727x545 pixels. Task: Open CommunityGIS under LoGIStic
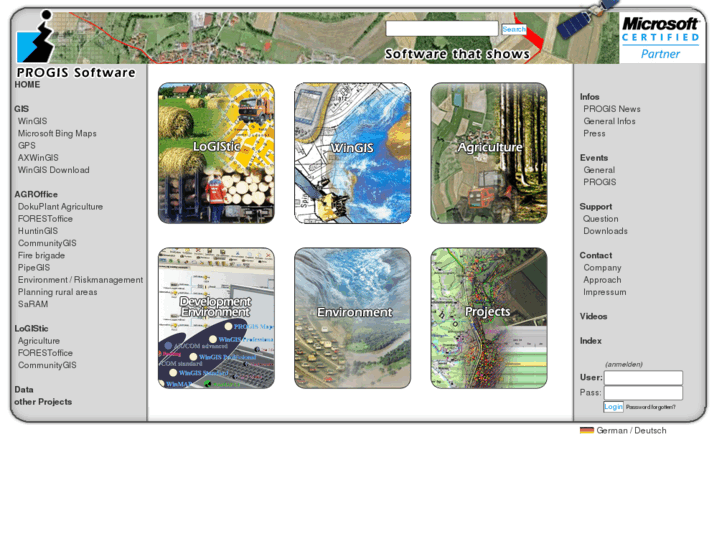coord(47,365)
